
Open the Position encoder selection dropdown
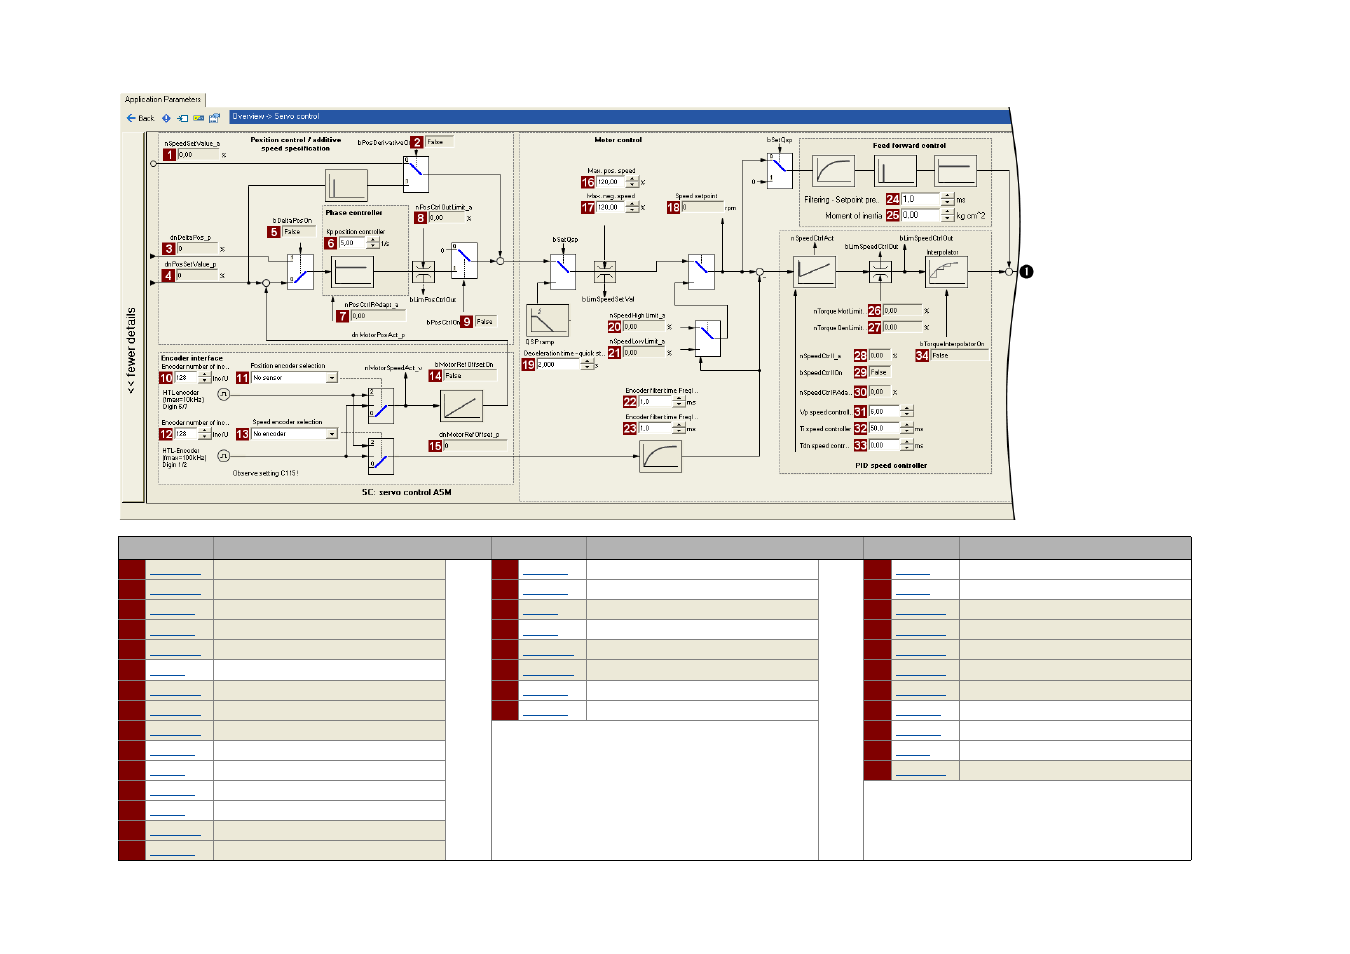[x=332, y=378]
